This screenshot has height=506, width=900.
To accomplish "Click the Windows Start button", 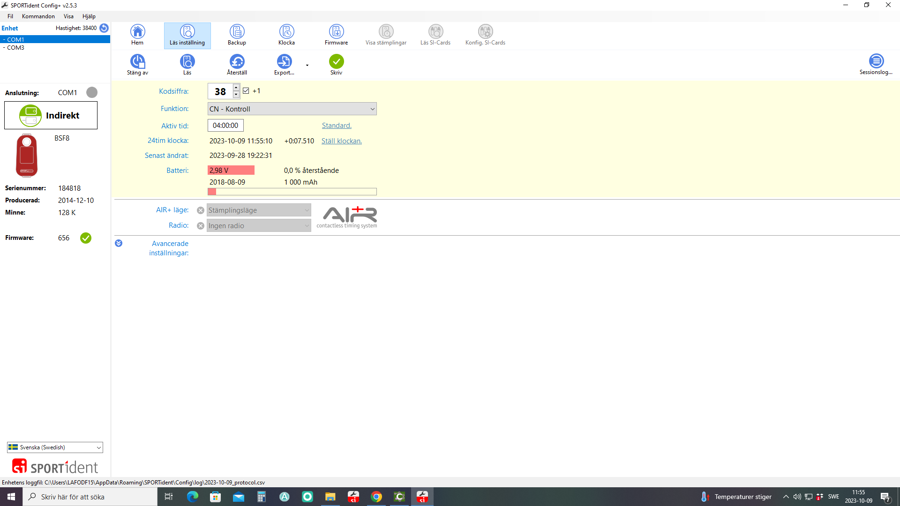I will pyautogui.click(x=11, y=497).
